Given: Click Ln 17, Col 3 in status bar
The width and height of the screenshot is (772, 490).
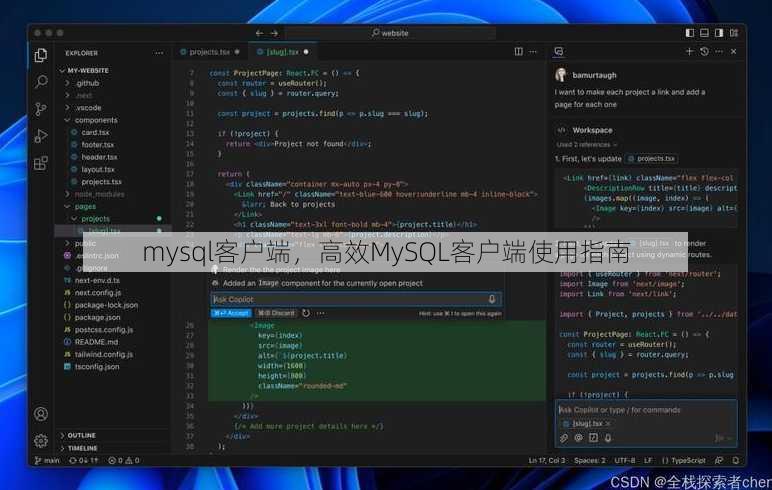Looking at the screenshot, I should click(547, 460).
